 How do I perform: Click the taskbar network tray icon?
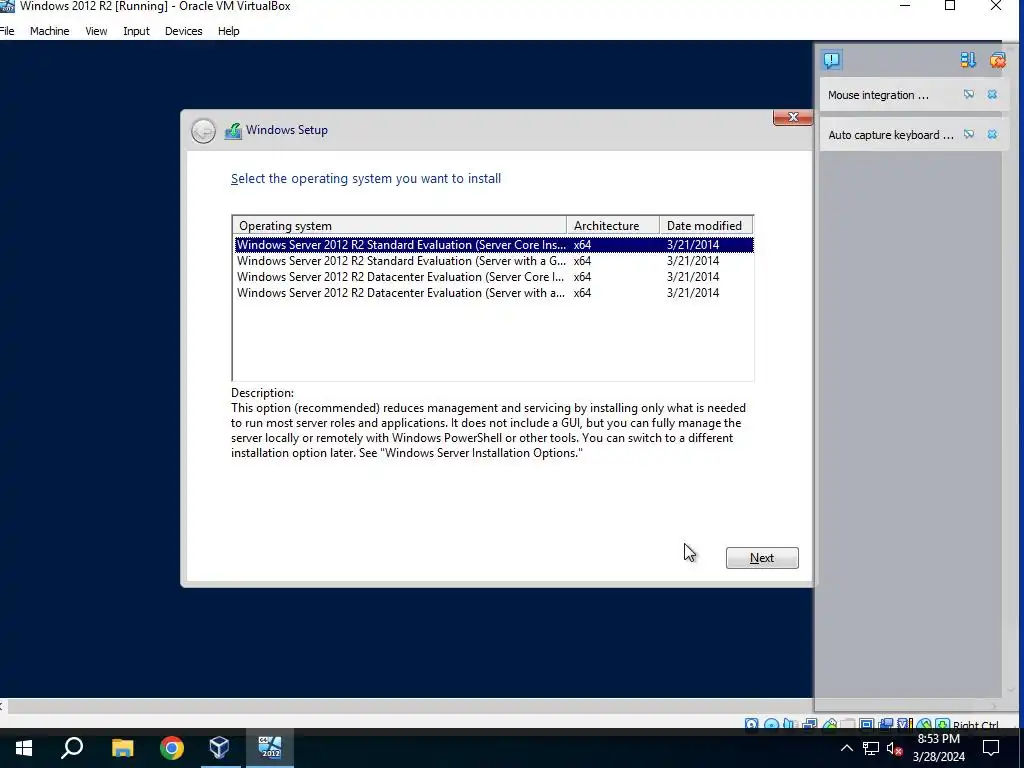pyautogui.click(x=871, y=748)
